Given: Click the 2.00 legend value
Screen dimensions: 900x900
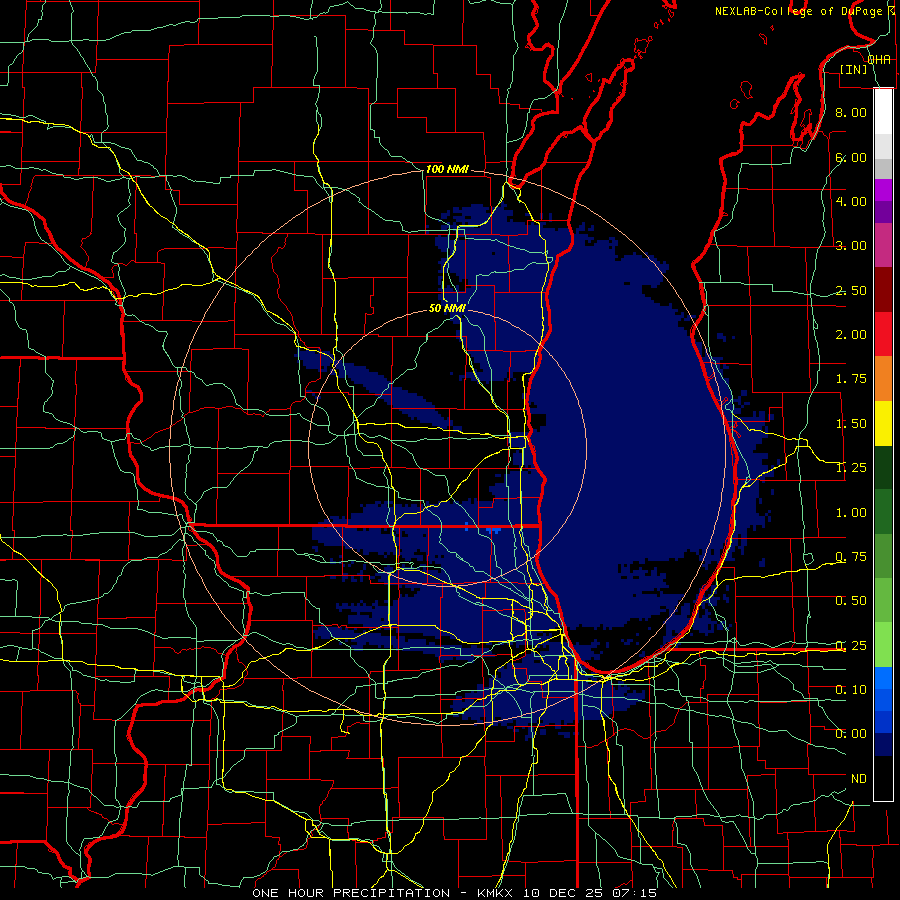Looking at the screenshot, I should click(850, 335).
